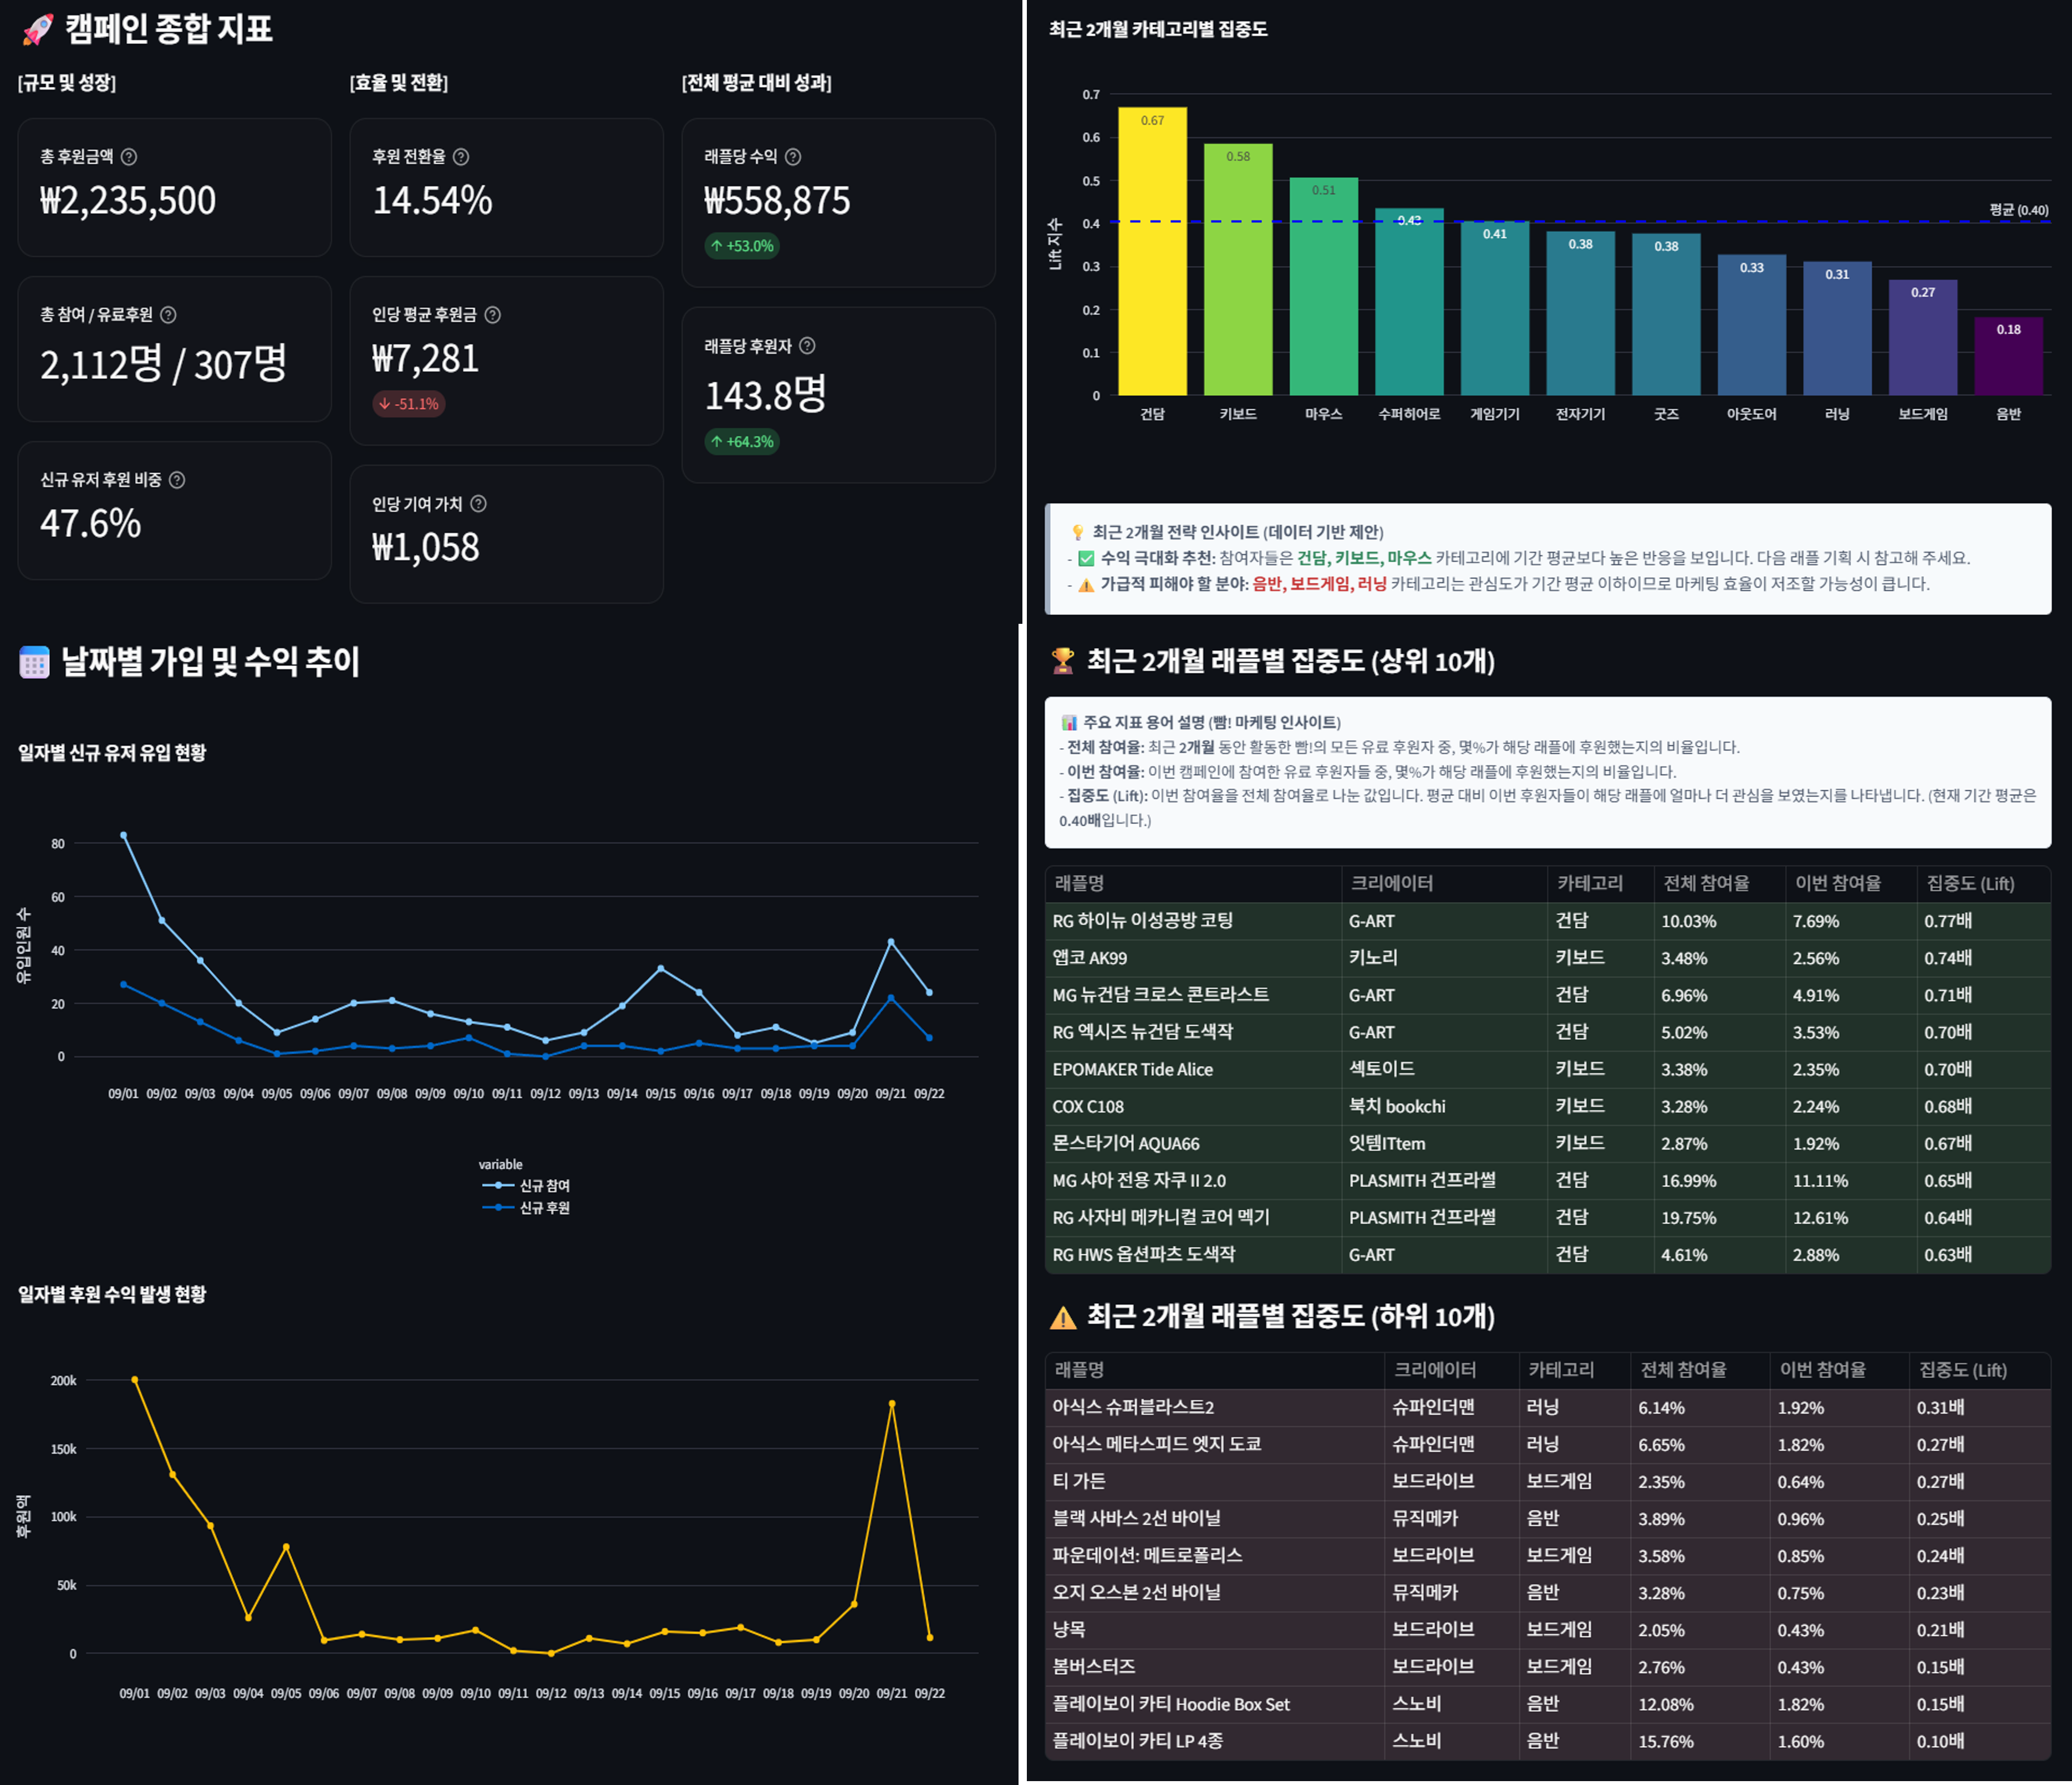Click help icon next to 인당 기여 가치
This screenshot has width=2072, height=1785.
(478, 504)
